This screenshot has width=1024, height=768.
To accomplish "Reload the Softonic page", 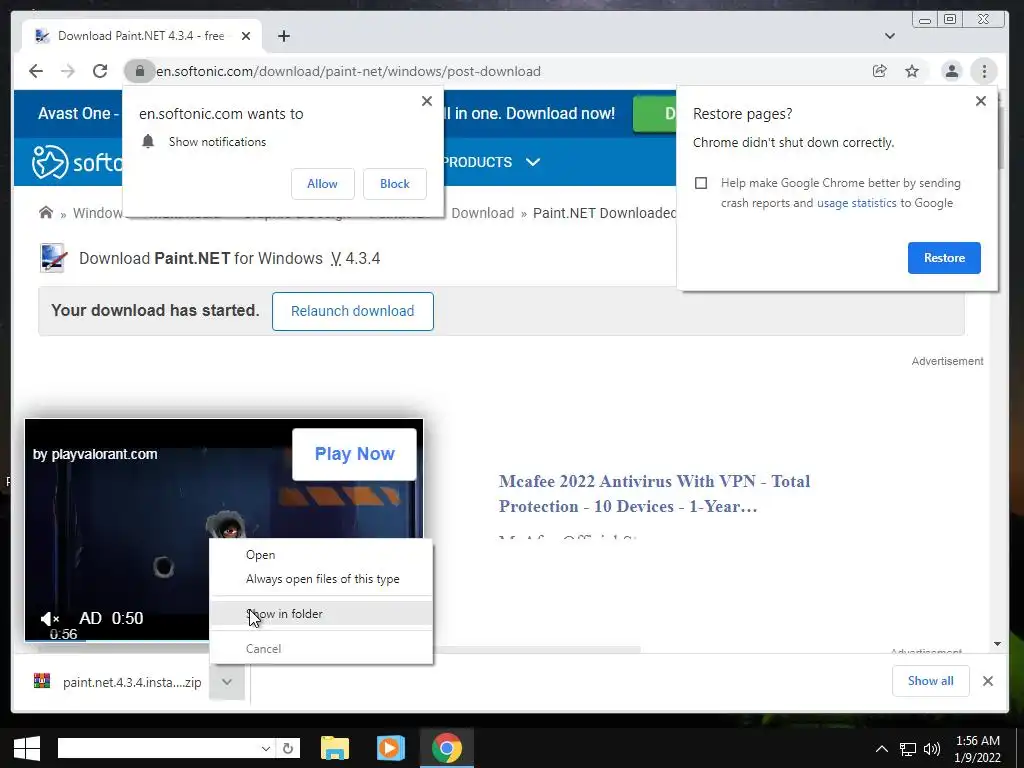I will (x=100, y=71).
